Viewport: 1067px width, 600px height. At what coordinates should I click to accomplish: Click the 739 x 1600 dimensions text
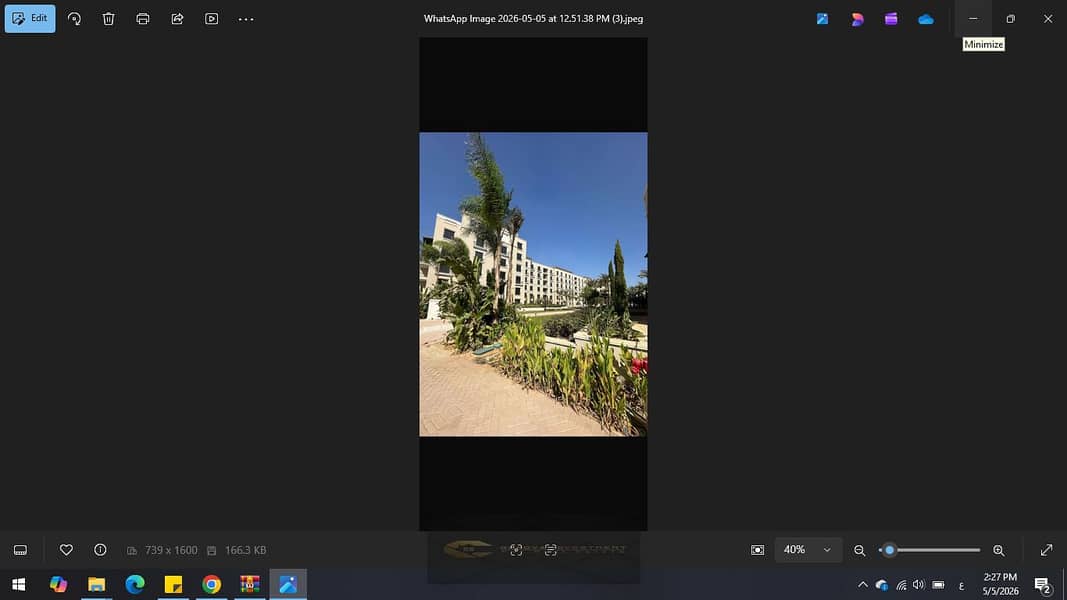(171, 550)
